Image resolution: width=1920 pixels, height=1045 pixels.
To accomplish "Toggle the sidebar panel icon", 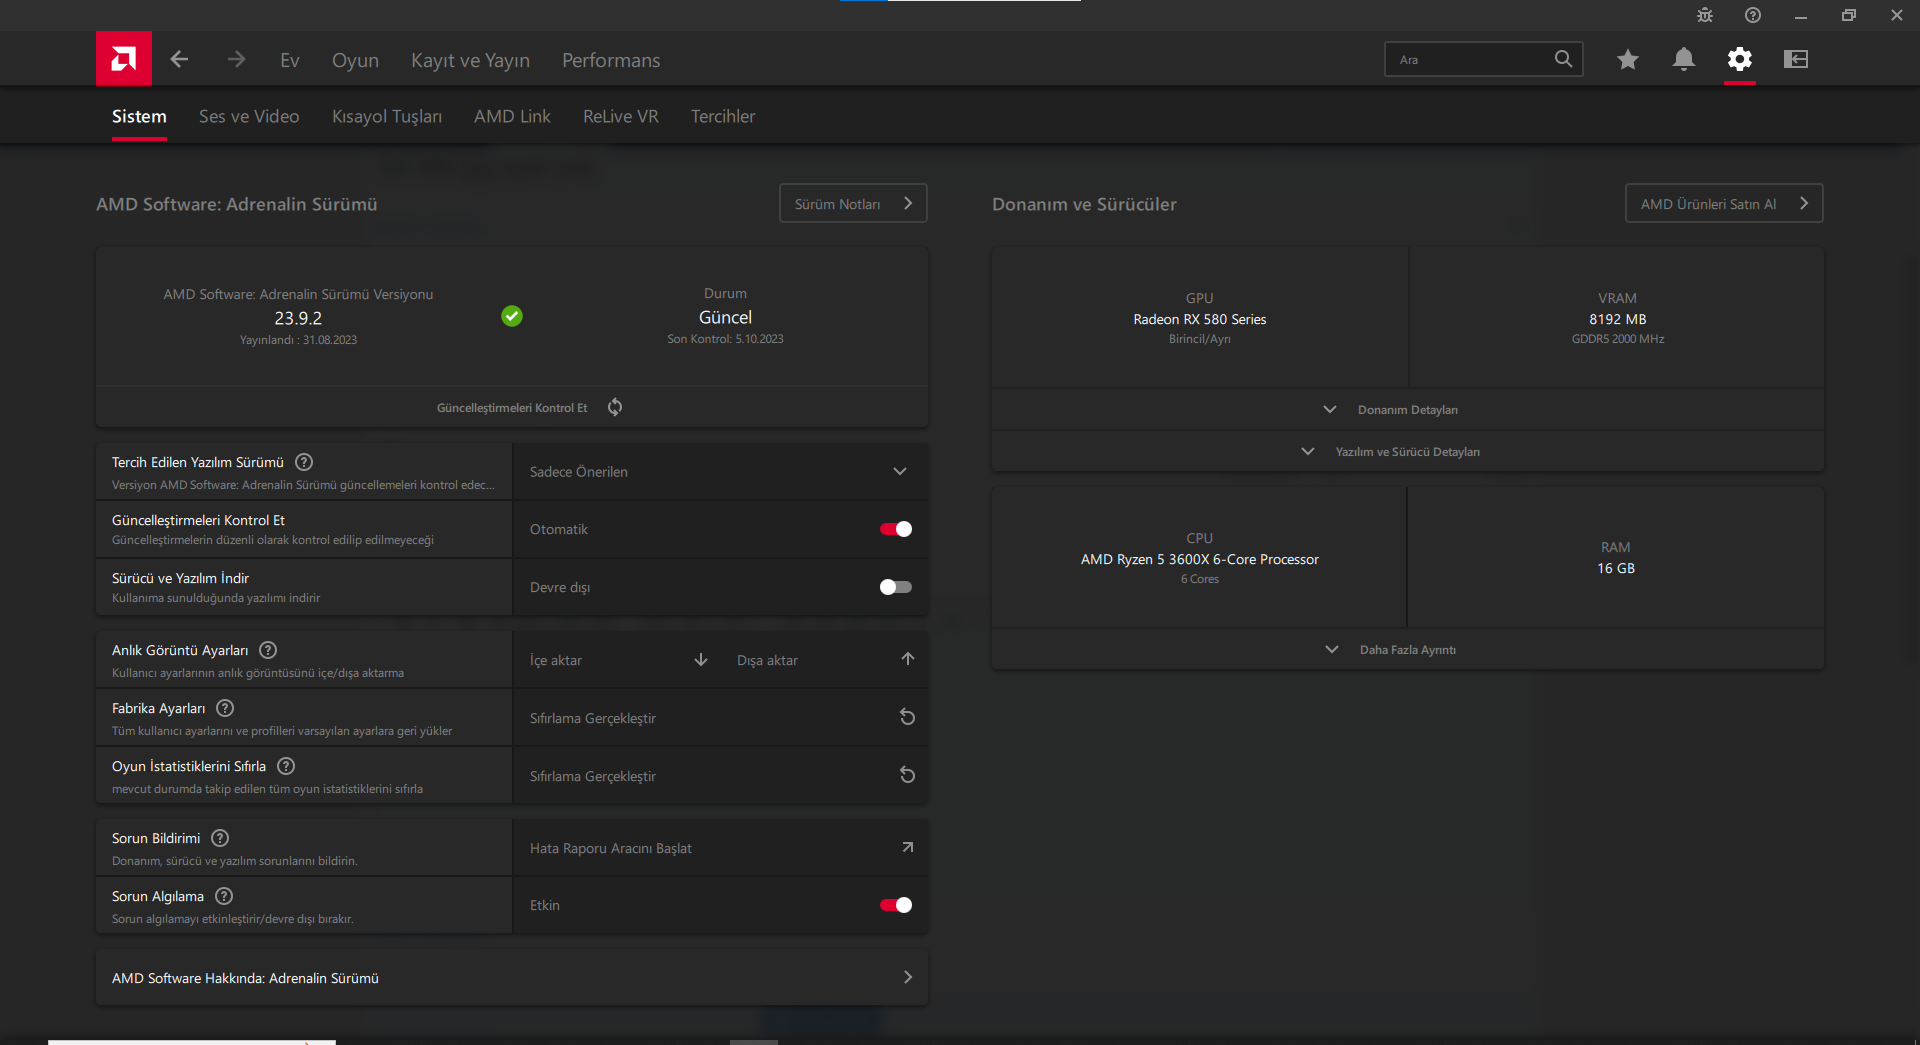I will tap(1796, 60).
